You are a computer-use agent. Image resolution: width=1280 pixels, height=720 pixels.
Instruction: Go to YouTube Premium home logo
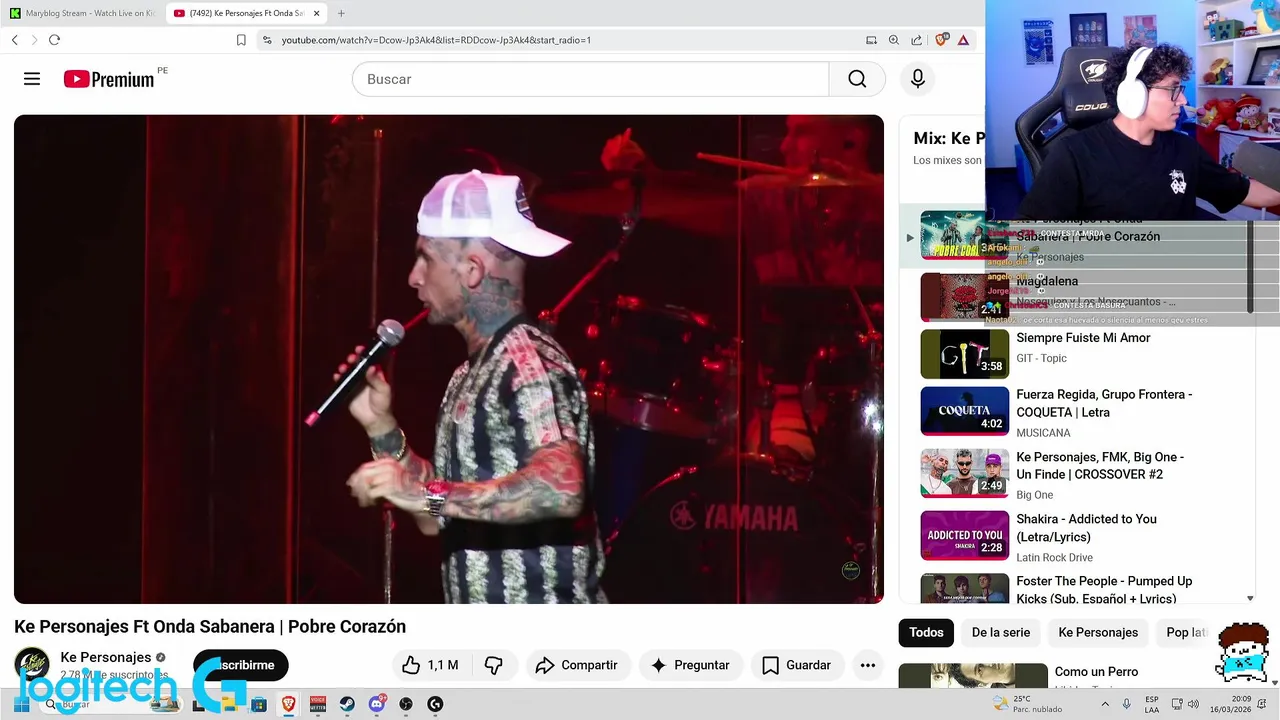(x=109, y=79)
